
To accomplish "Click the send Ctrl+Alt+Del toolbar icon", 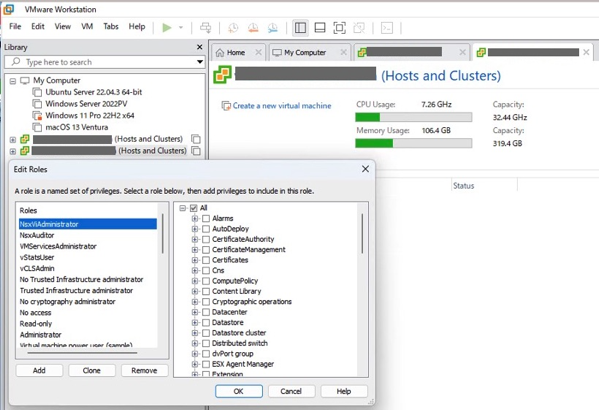I will (206, 28).
